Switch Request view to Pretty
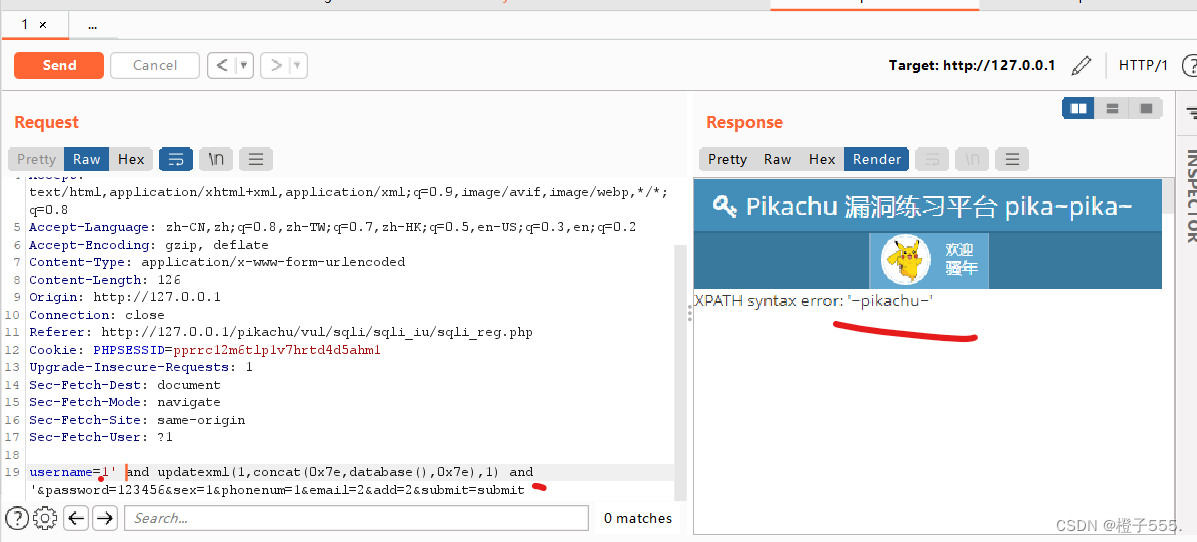 pos(37,159)
